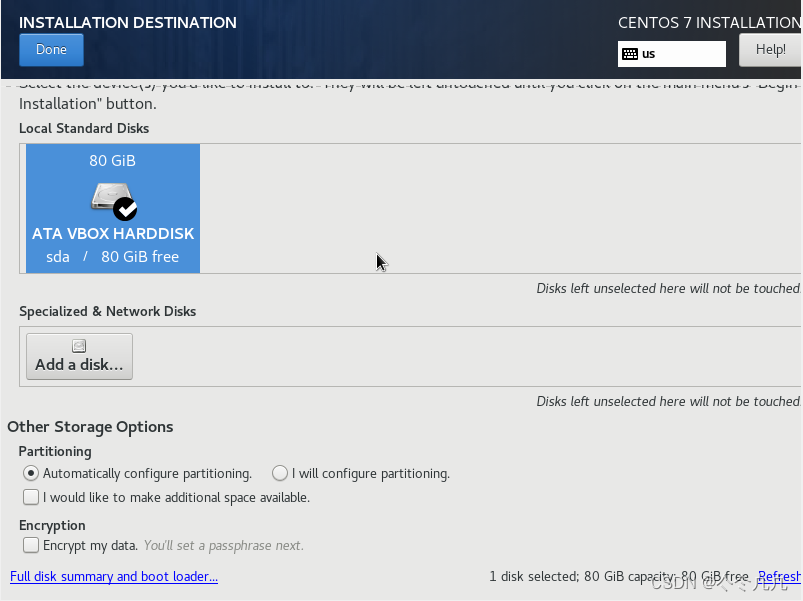
Task: Click the INSTALLATION DESTINATION title
Action: (128, 23)
